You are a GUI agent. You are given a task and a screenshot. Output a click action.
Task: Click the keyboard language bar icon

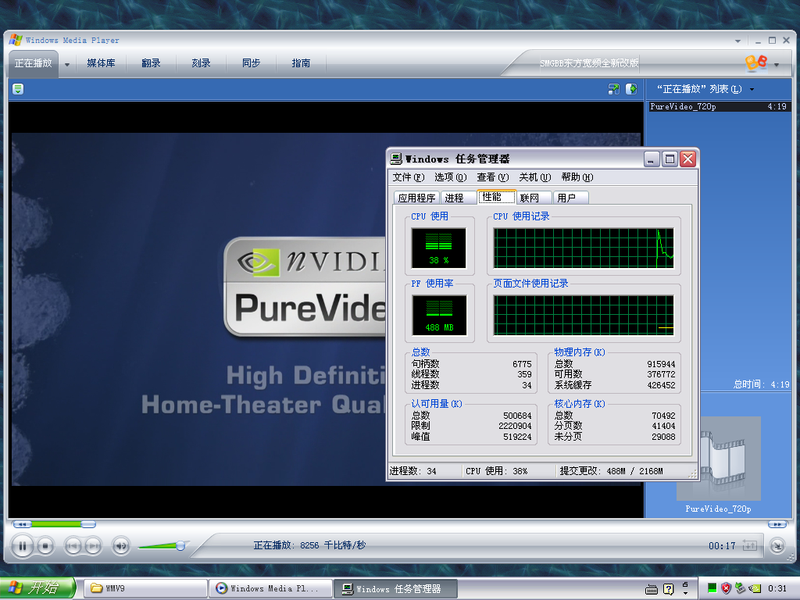(652, 589)
